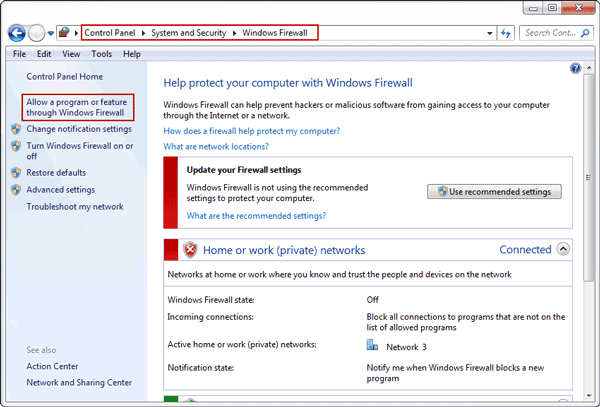
Task: Click Turn Windows Firewall on or off link
Action: coord(80,151)
